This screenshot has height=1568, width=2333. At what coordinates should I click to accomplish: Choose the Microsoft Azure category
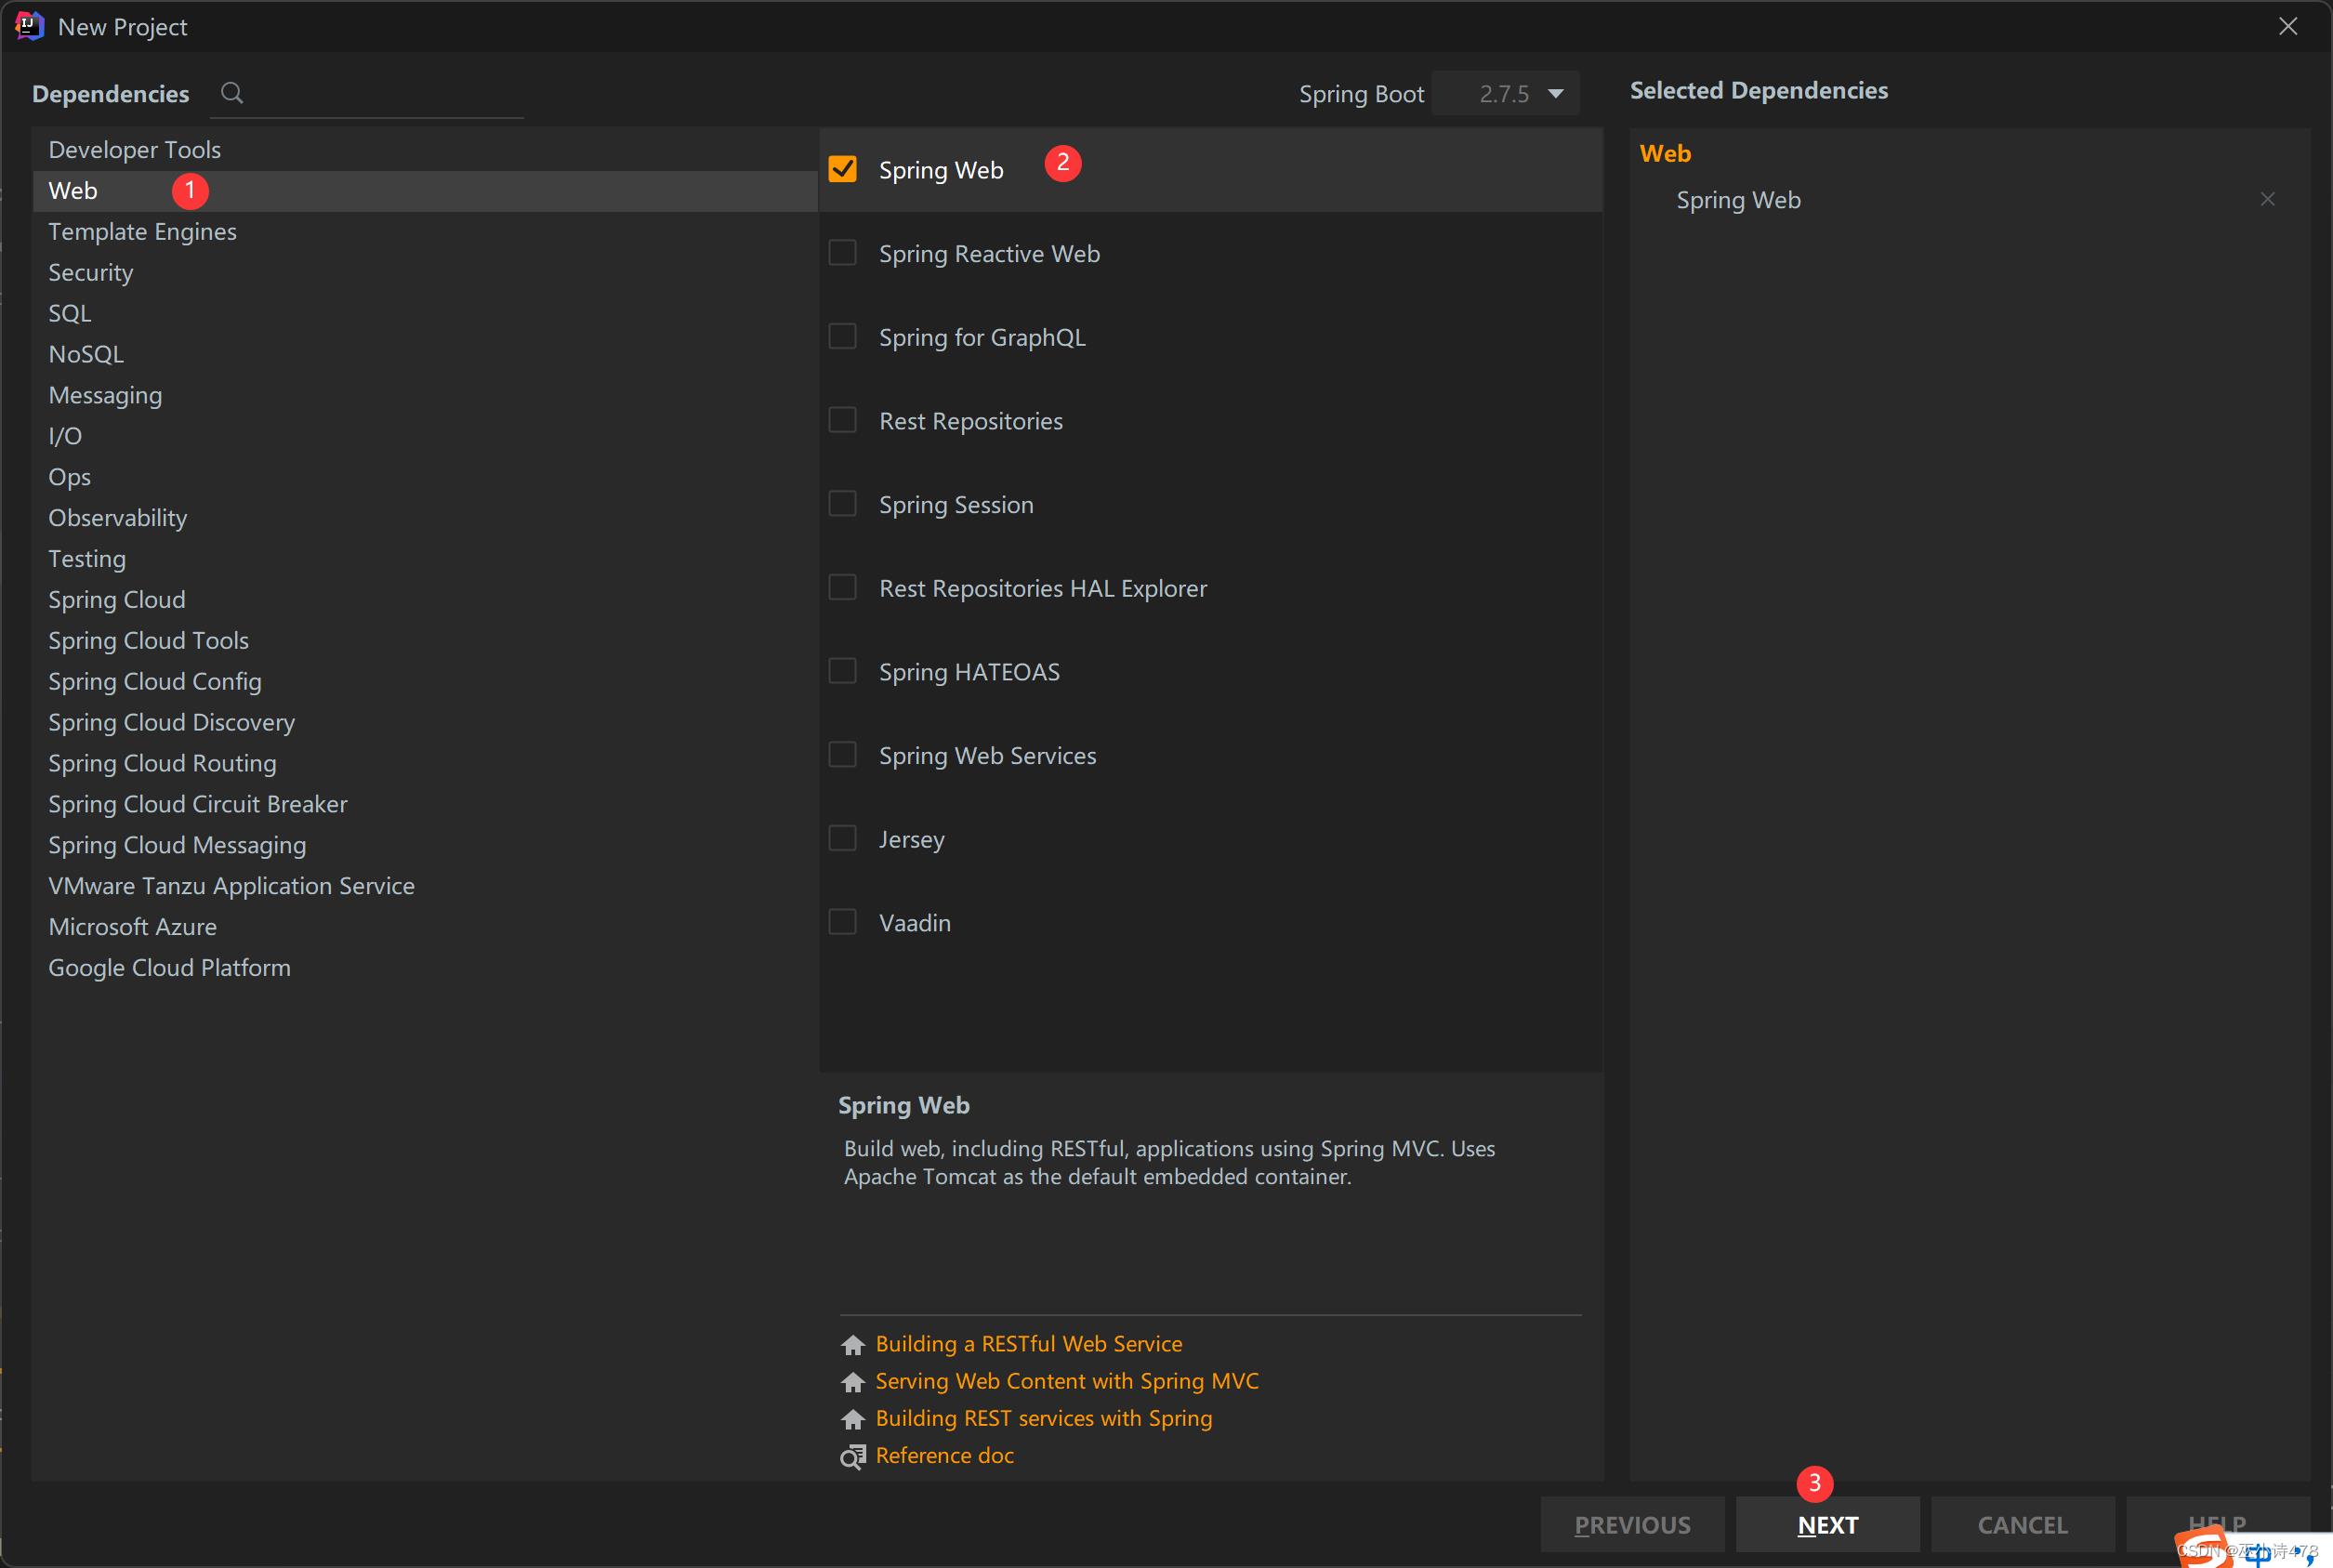pyautogui.click(x=425, y=928)
